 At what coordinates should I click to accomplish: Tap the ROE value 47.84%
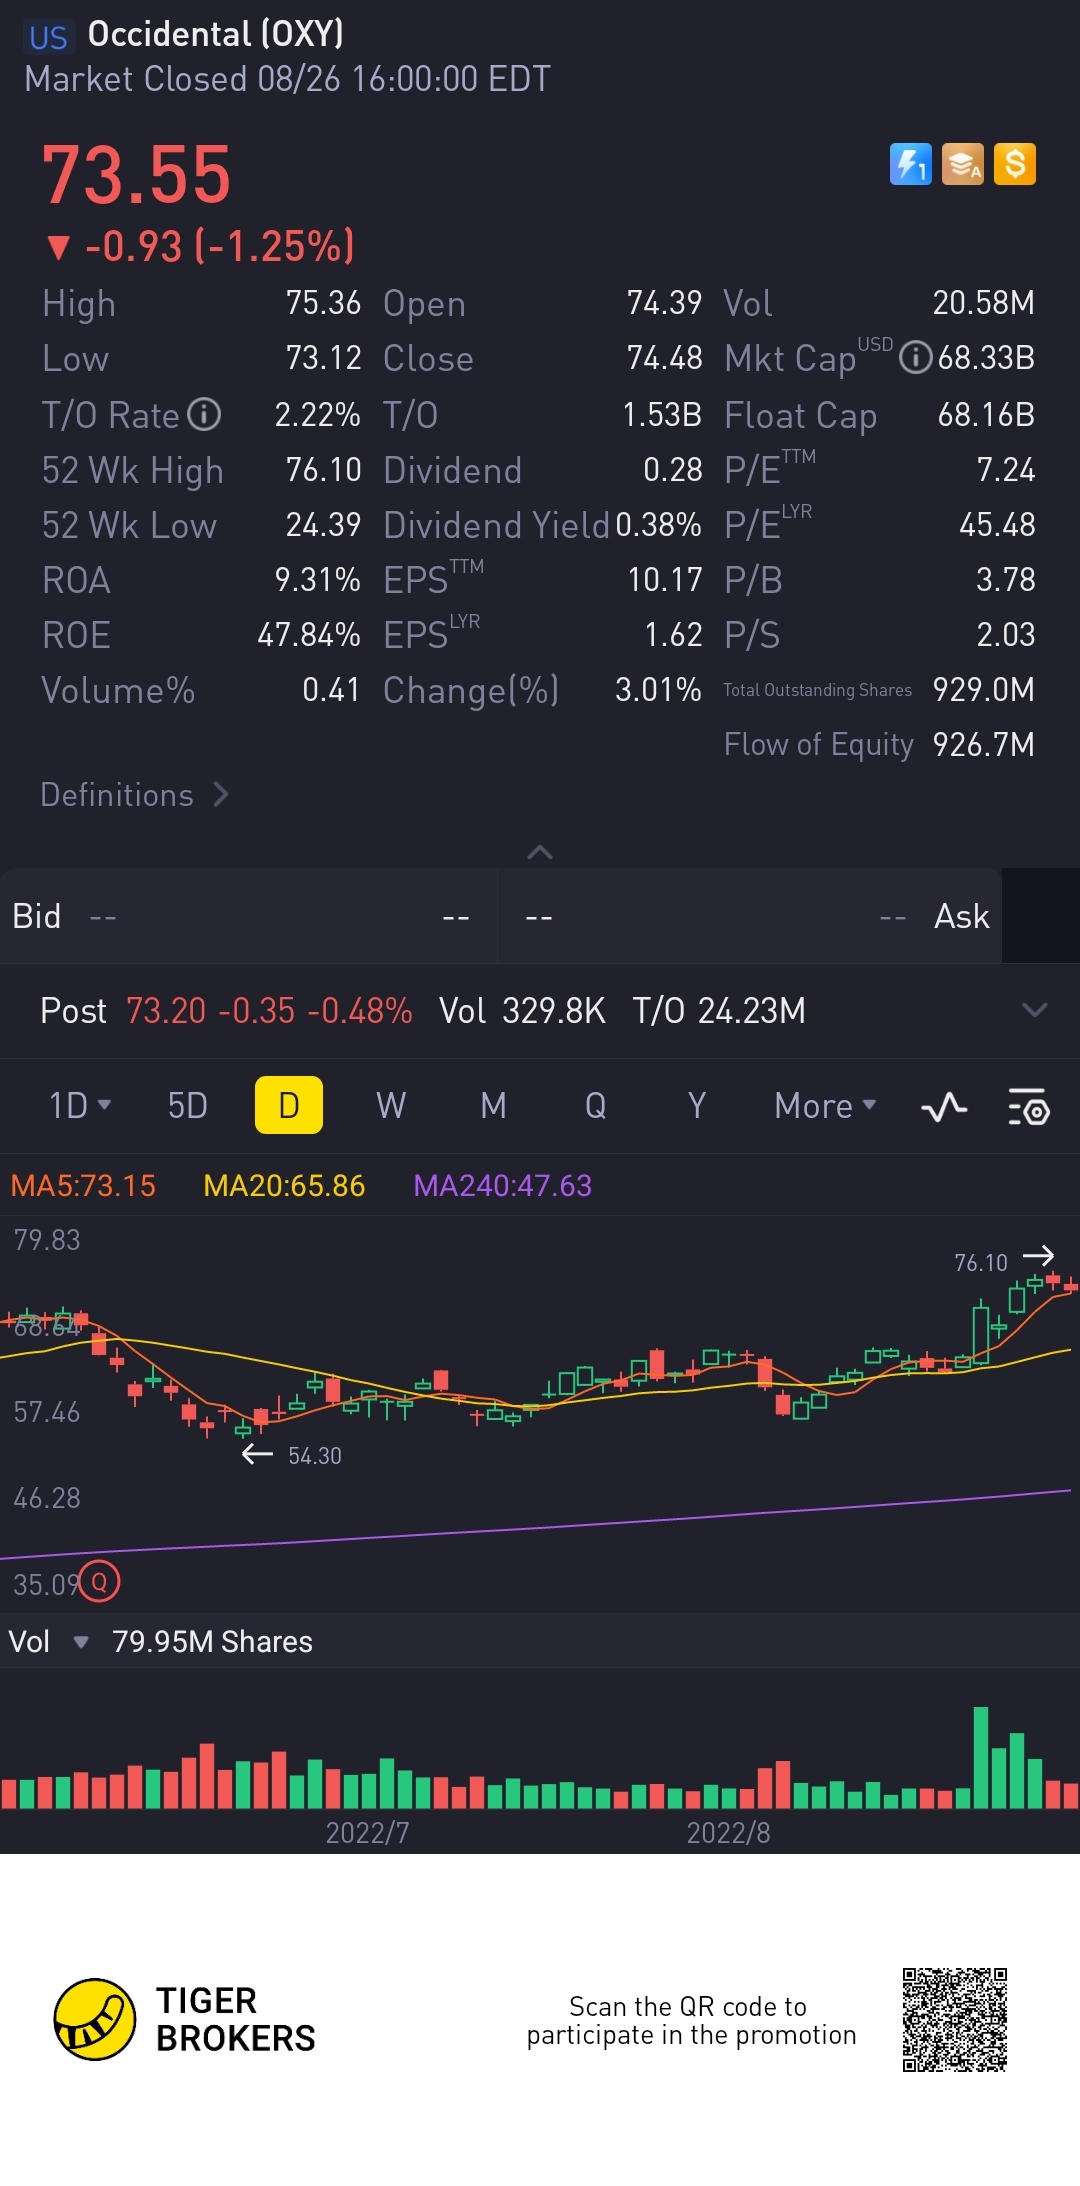309,634
